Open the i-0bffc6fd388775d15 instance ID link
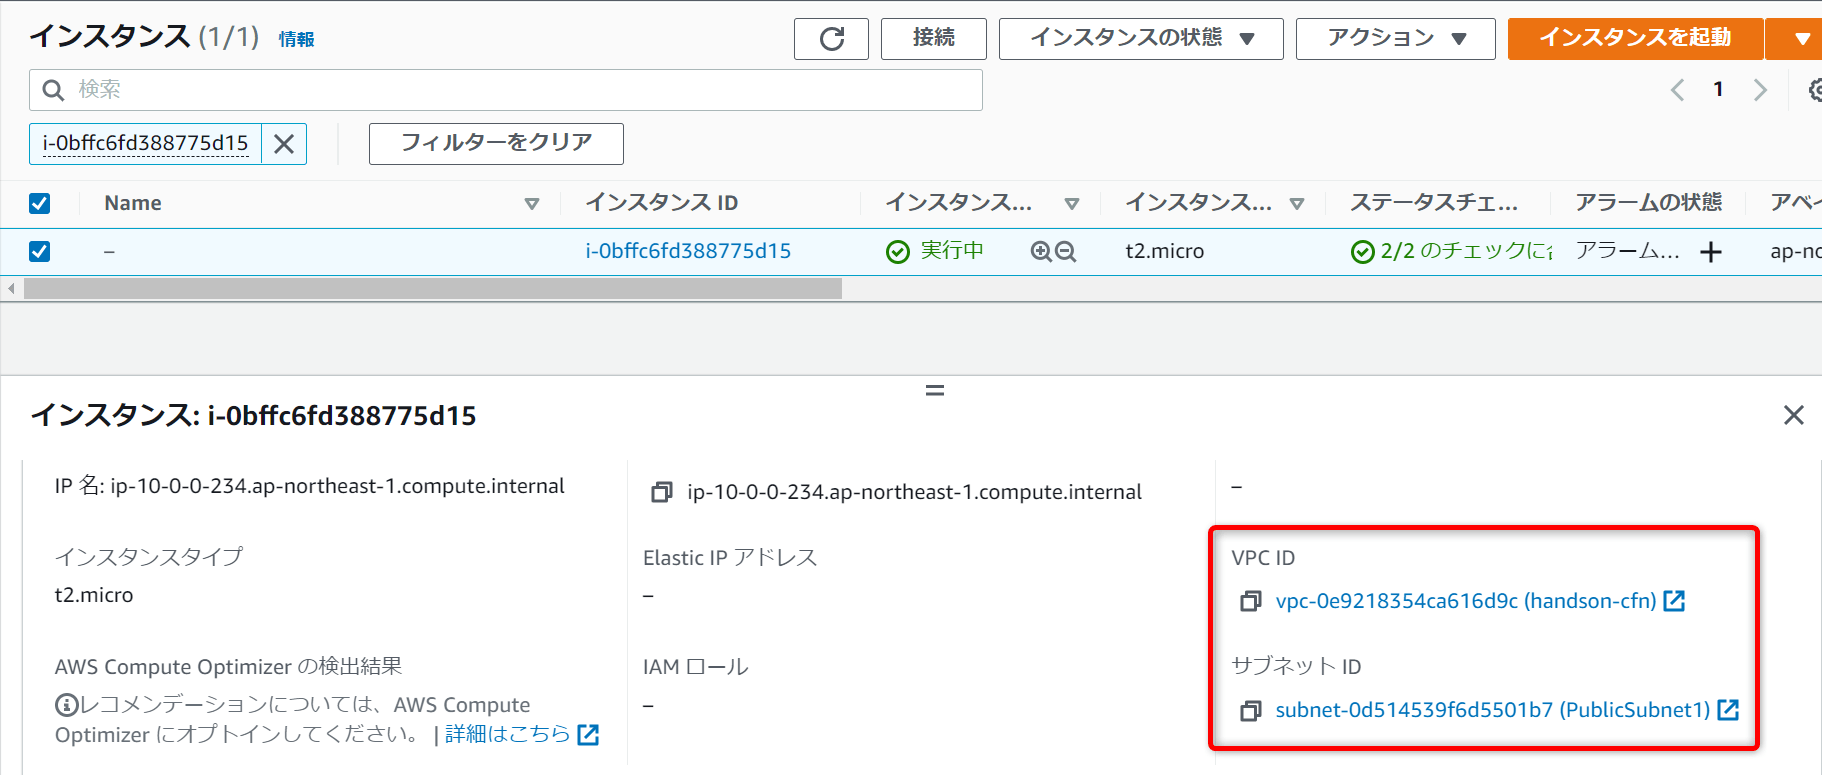The width and height of the screenshot is (1822, 775). coord(688,251)
